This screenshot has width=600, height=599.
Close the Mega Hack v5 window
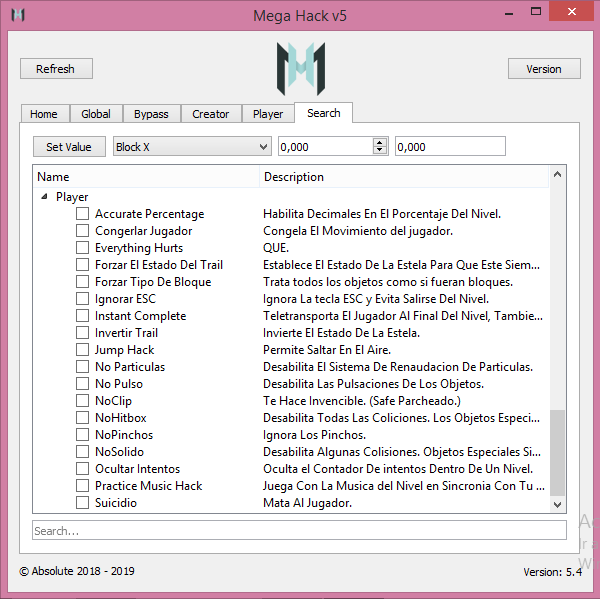pos(572,11)
